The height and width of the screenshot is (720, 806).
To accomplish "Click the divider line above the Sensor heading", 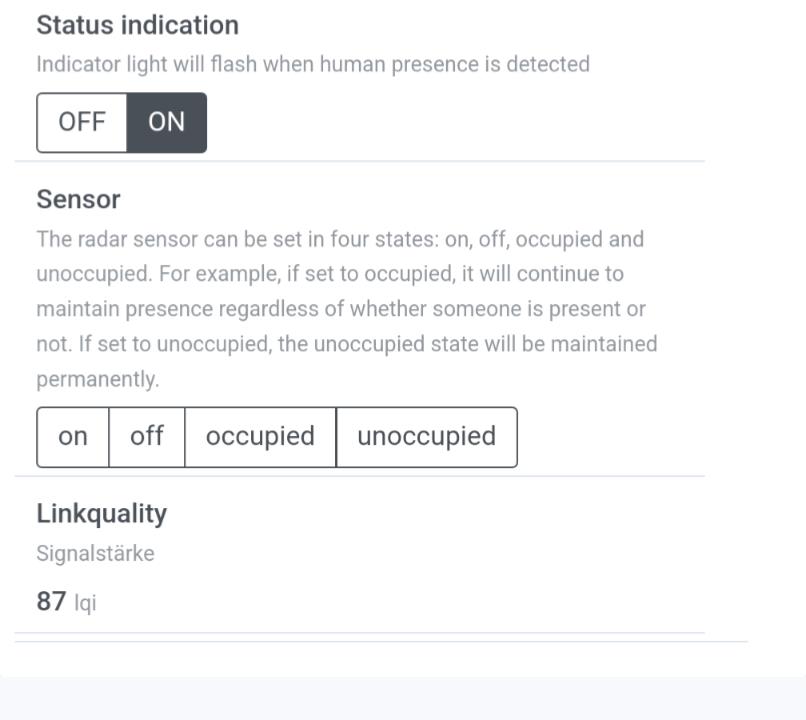I will [x=360, y=161].
